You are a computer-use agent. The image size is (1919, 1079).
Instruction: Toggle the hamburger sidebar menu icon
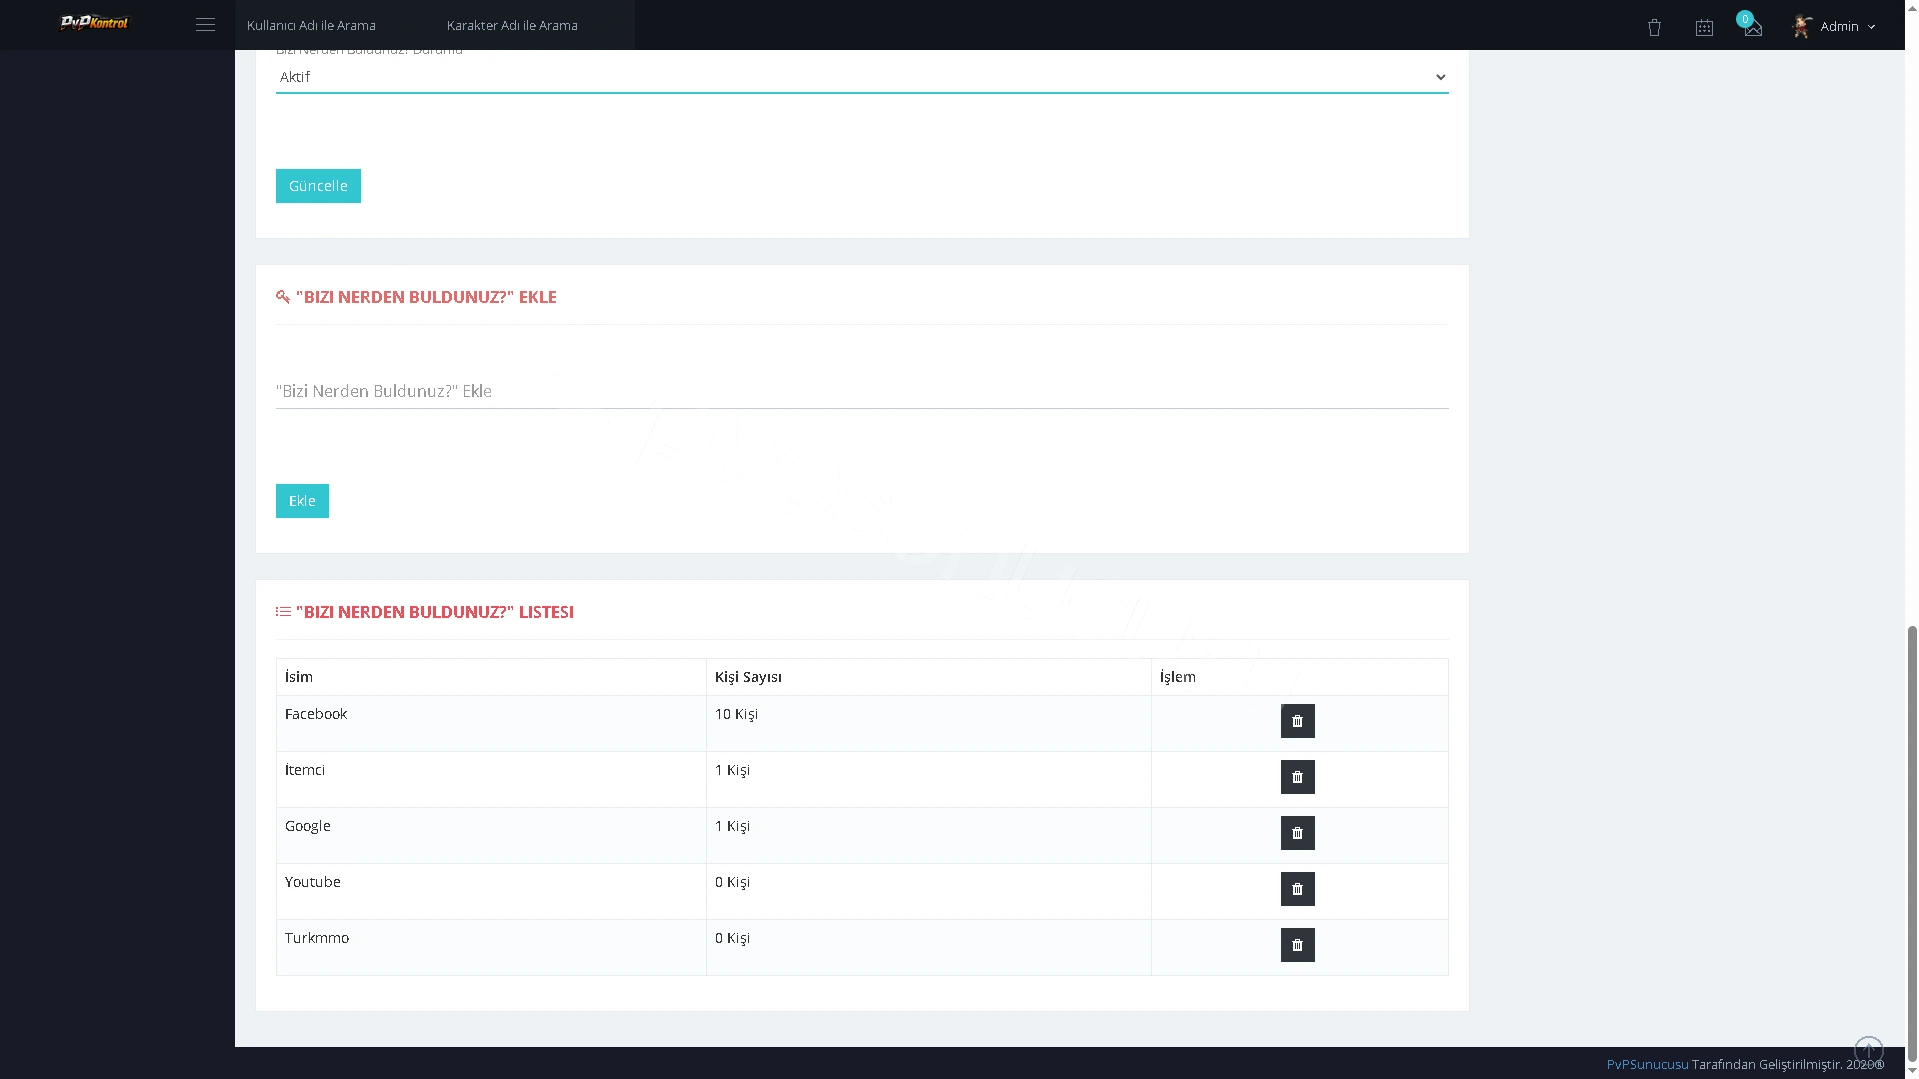(x=205, y=25)
